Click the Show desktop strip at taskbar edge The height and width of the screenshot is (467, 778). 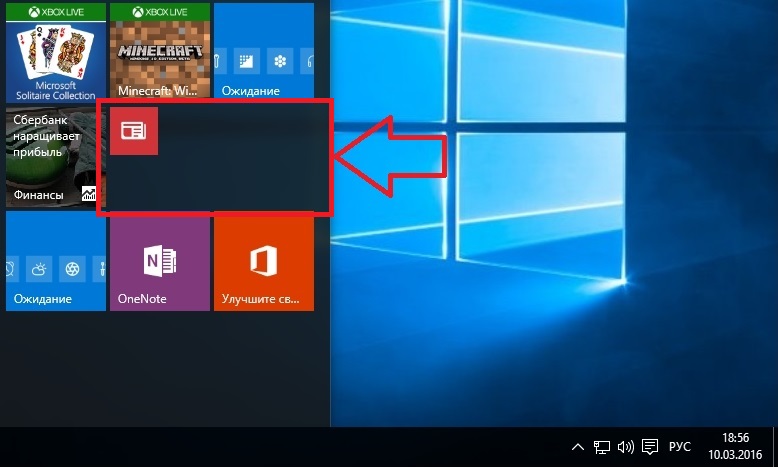(775, 447)
